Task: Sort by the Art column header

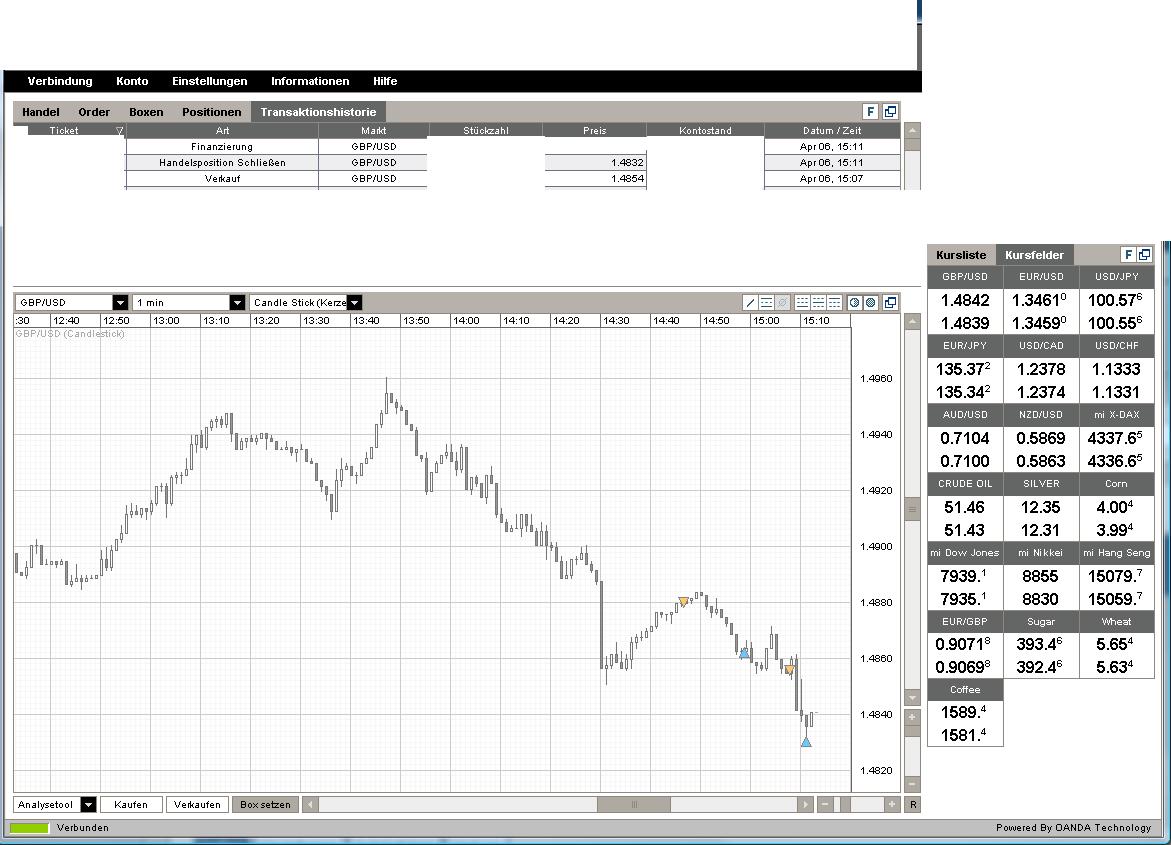Action: tap(222, 131)
